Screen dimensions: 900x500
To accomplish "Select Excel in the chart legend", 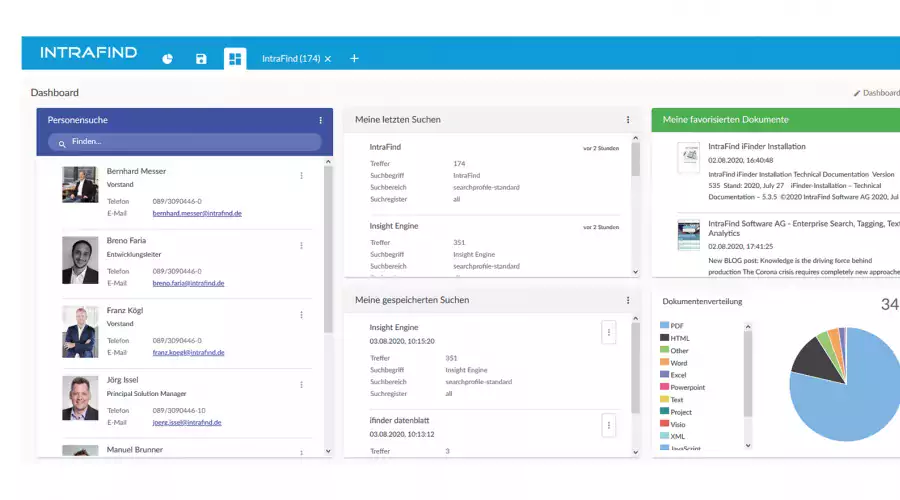I will pyautogui.click(x=678, y=375).
